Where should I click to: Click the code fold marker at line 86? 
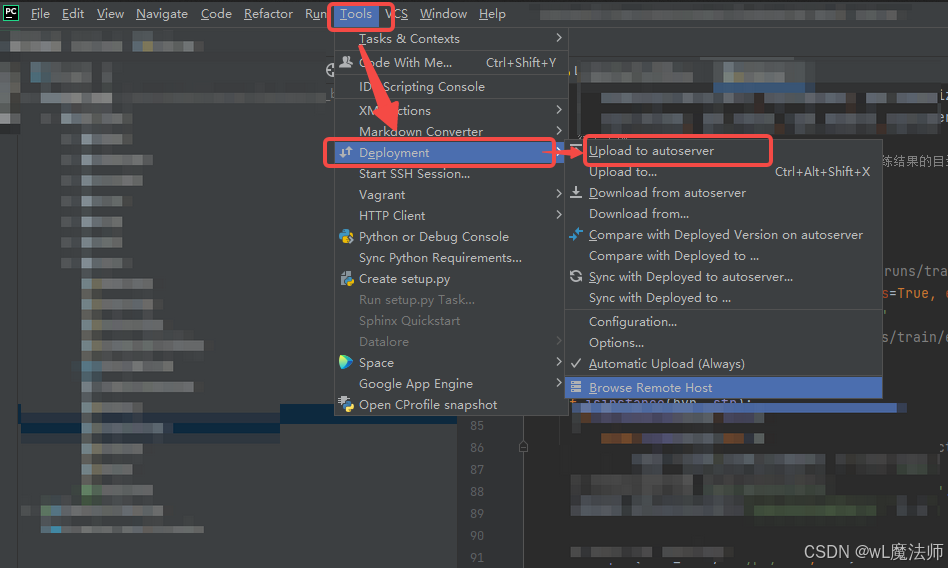coord(524,447)
